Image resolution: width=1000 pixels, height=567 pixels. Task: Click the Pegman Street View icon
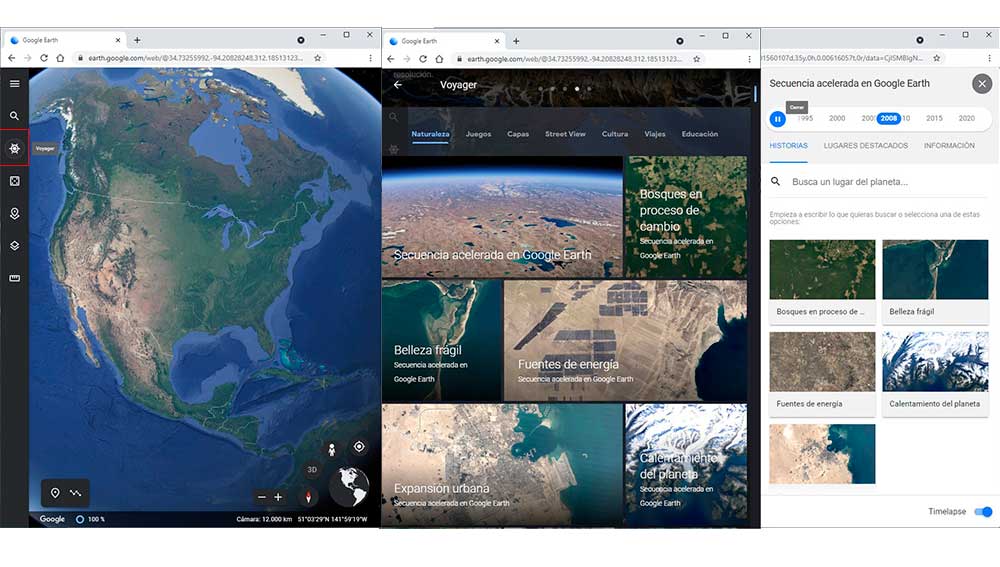point(332,450)
